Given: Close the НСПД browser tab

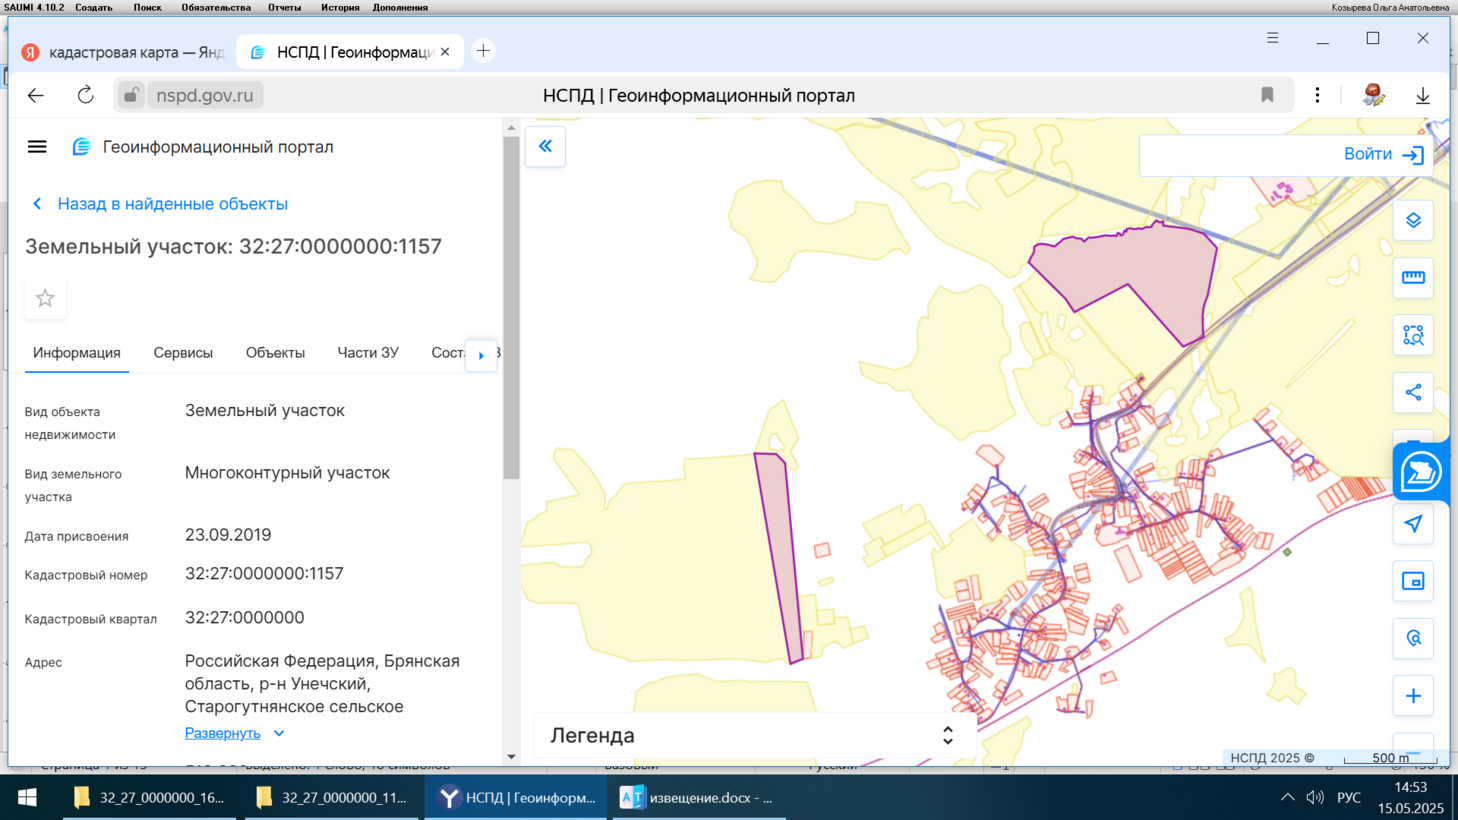Looking at the screenshot, I should pyautogui.click(x=445, y=52).
